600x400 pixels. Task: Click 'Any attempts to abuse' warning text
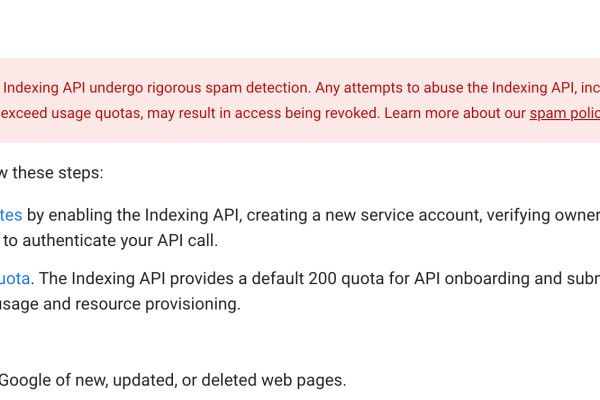(x=393, y=88)
